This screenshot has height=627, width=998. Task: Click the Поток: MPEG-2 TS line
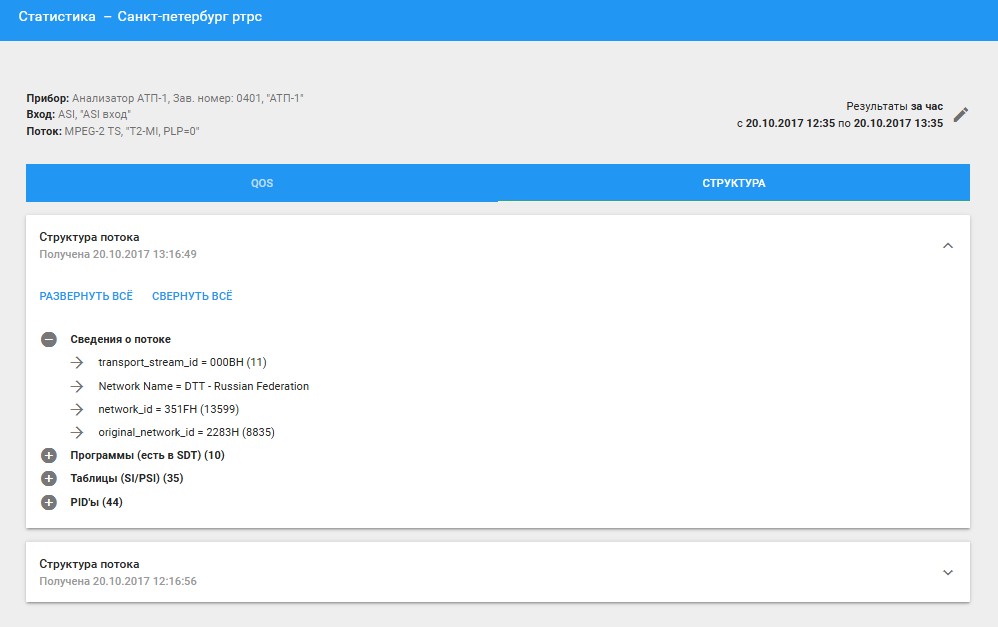(x=113, y=131)
